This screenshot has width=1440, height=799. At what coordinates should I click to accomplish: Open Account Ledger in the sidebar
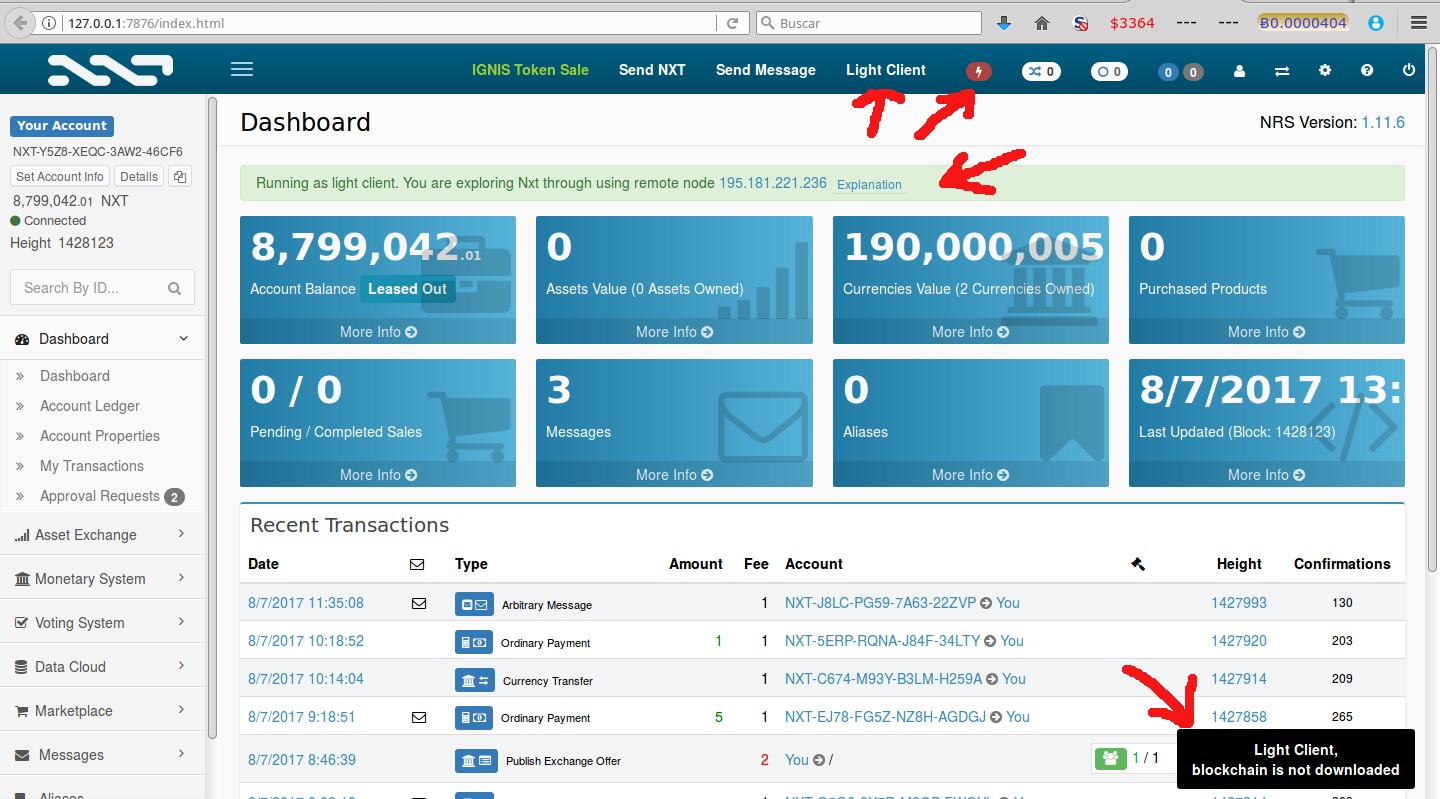[x=90, y=406]
